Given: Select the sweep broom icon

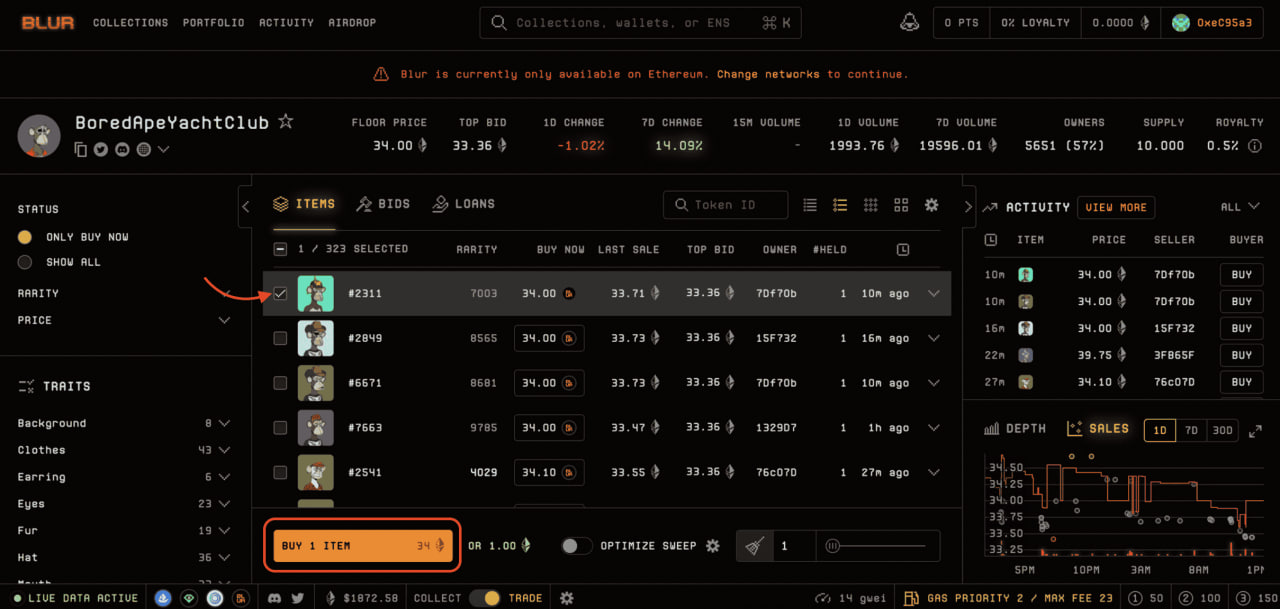Looking at the screenshot, I should pos(755,545).
